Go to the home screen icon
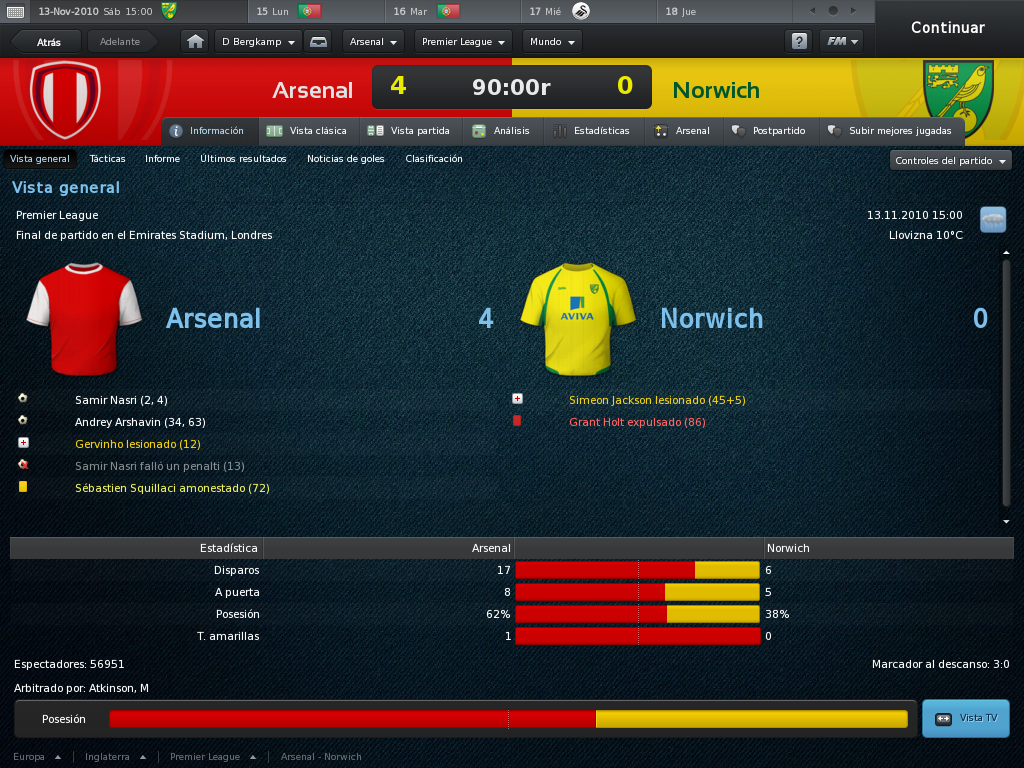The image size is (1024, 768). [195, 42]
